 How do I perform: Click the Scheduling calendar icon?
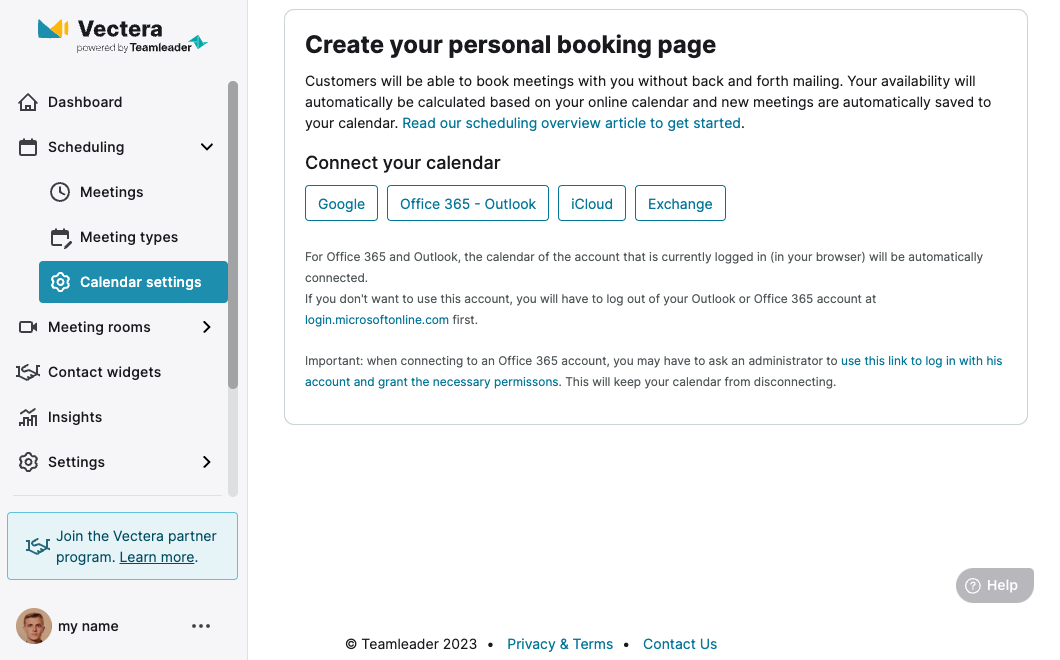(x=28, y=147)
